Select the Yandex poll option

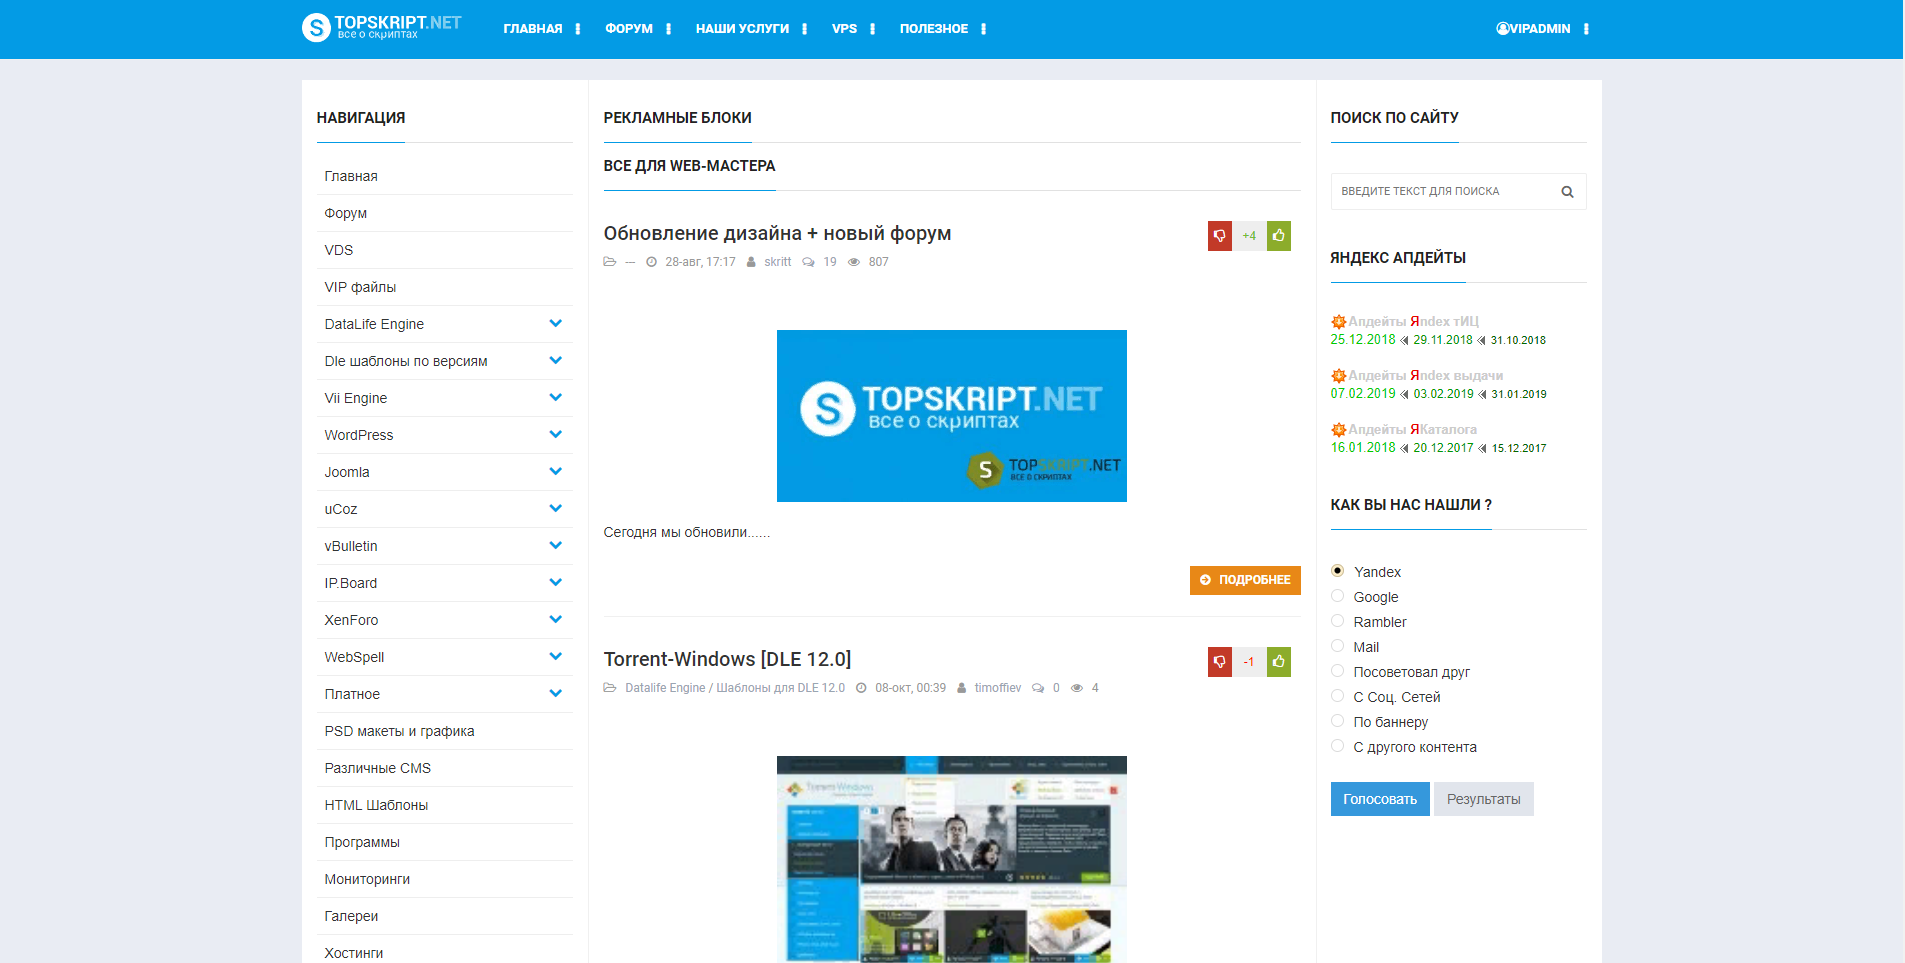tap(1337, 571)
